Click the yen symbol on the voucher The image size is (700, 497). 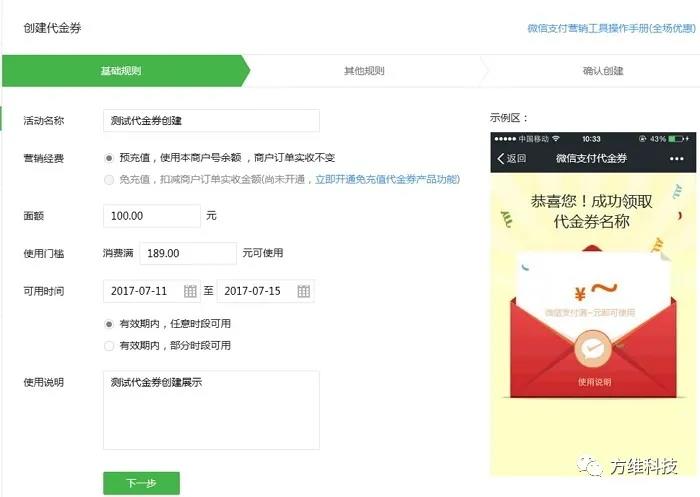click(x=579, y=294)
